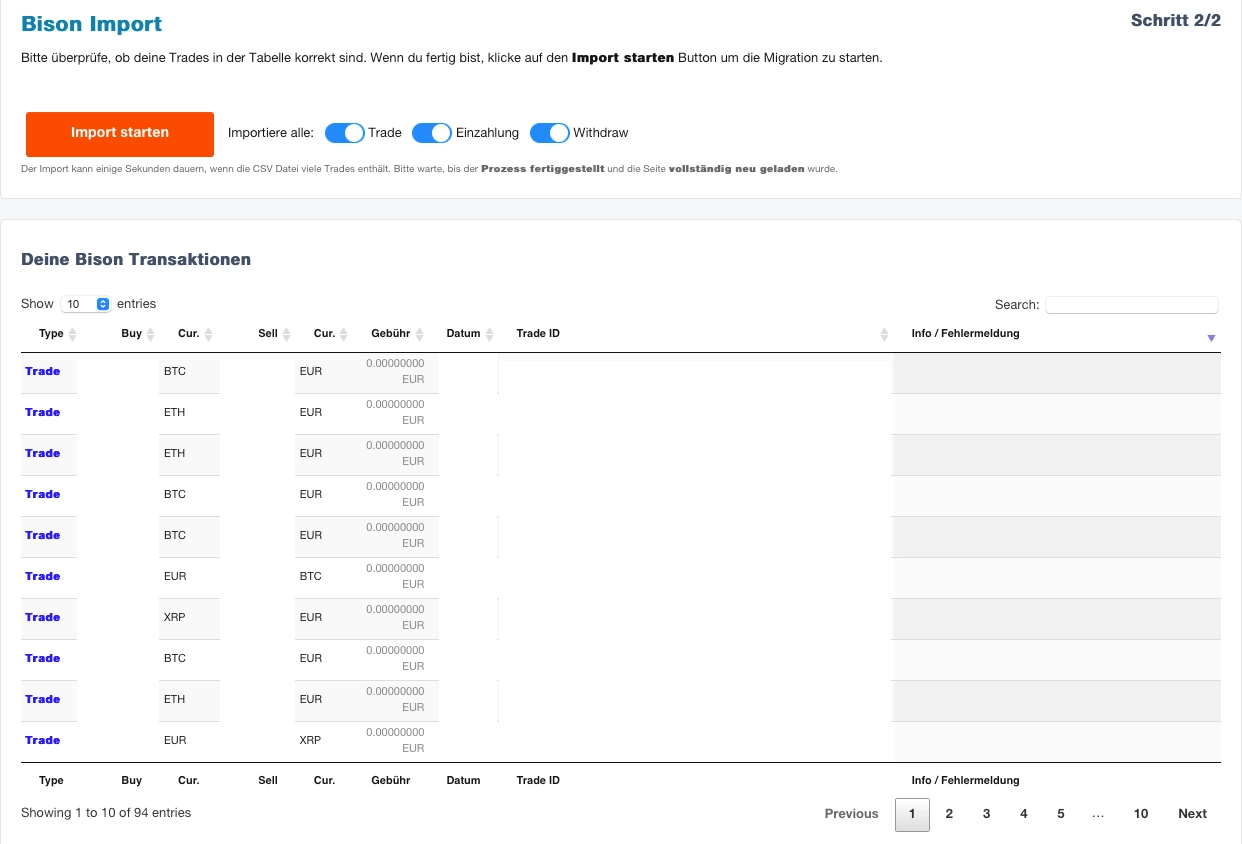Click BTC sell currency cell in EUR/BTC row
The image size is (1242, 844).
pyautogui.click(x=310, y=576)
